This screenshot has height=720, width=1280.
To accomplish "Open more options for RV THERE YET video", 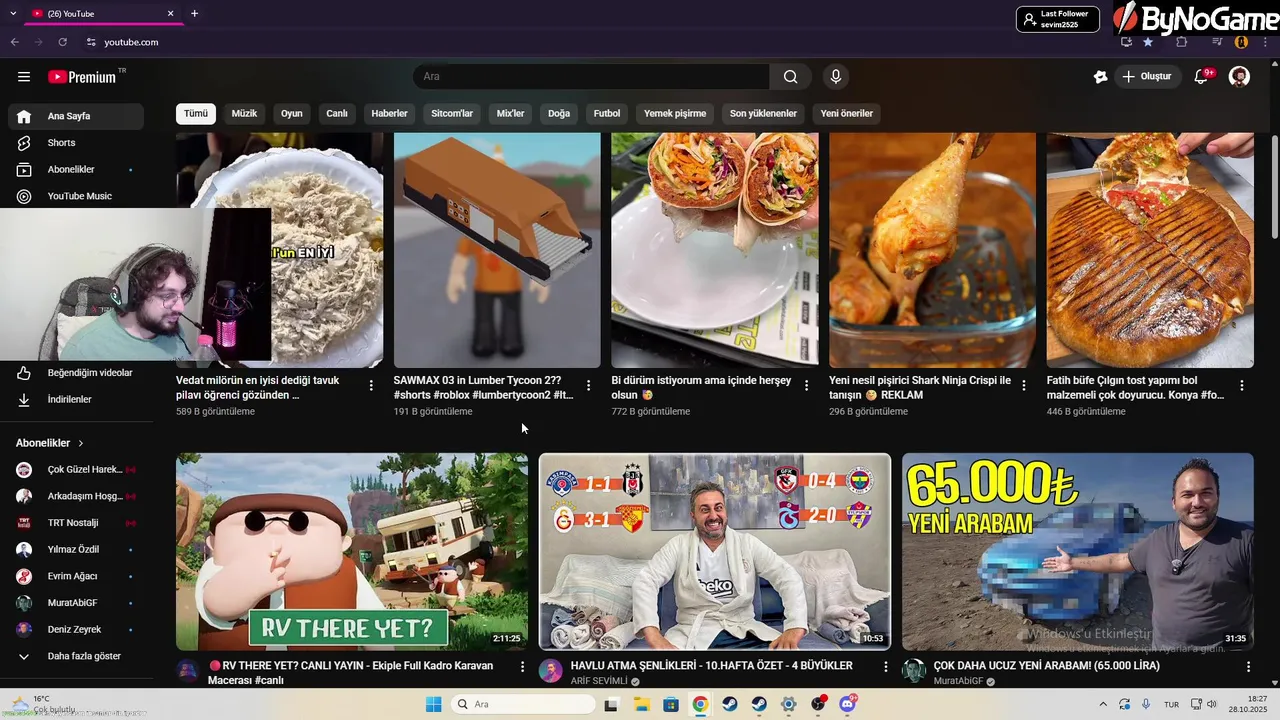I will click(x=522, y=666).
